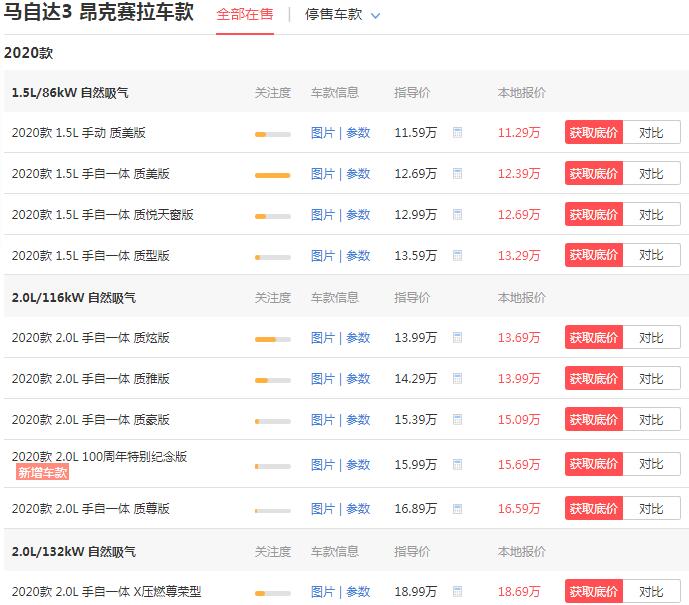View 参数 for 100周年特别纪念版

click(x=358, y=464)
